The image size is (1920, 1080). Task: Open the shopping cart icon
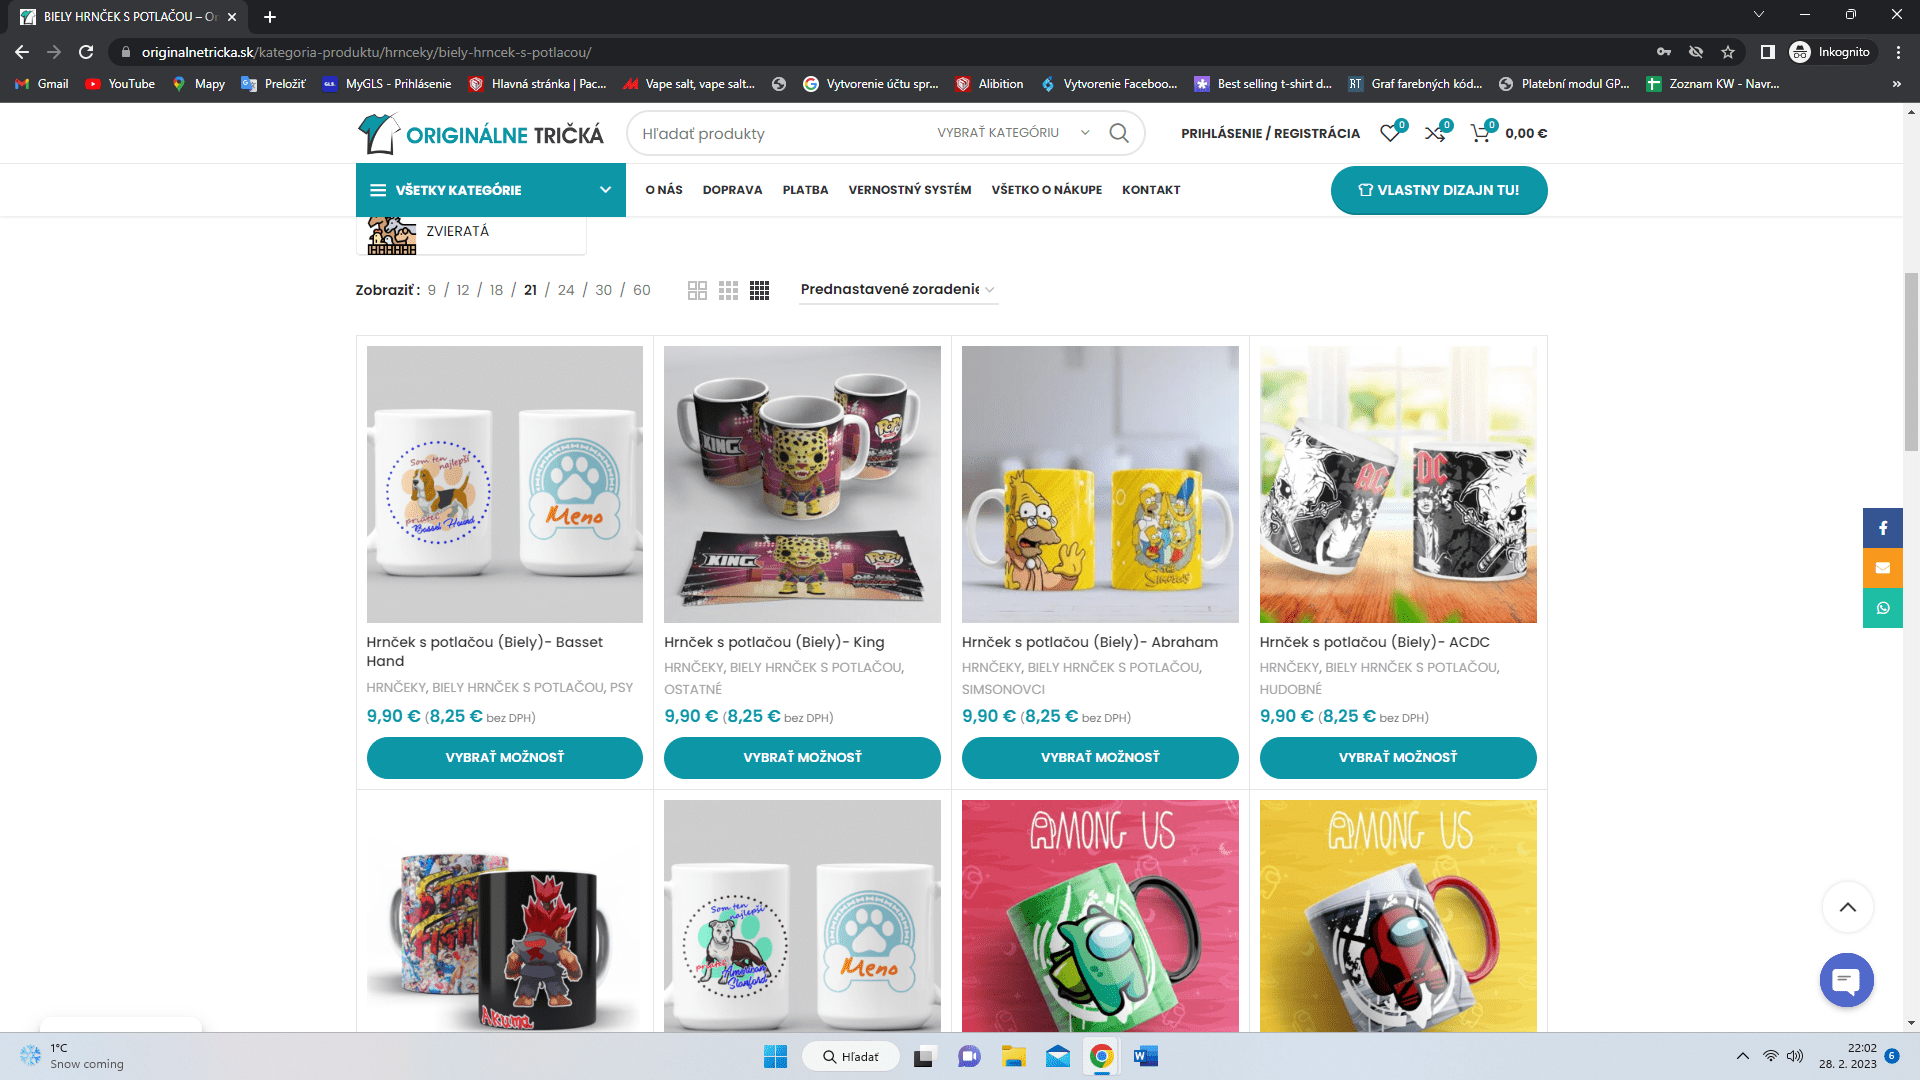(x=1480, y=133)
